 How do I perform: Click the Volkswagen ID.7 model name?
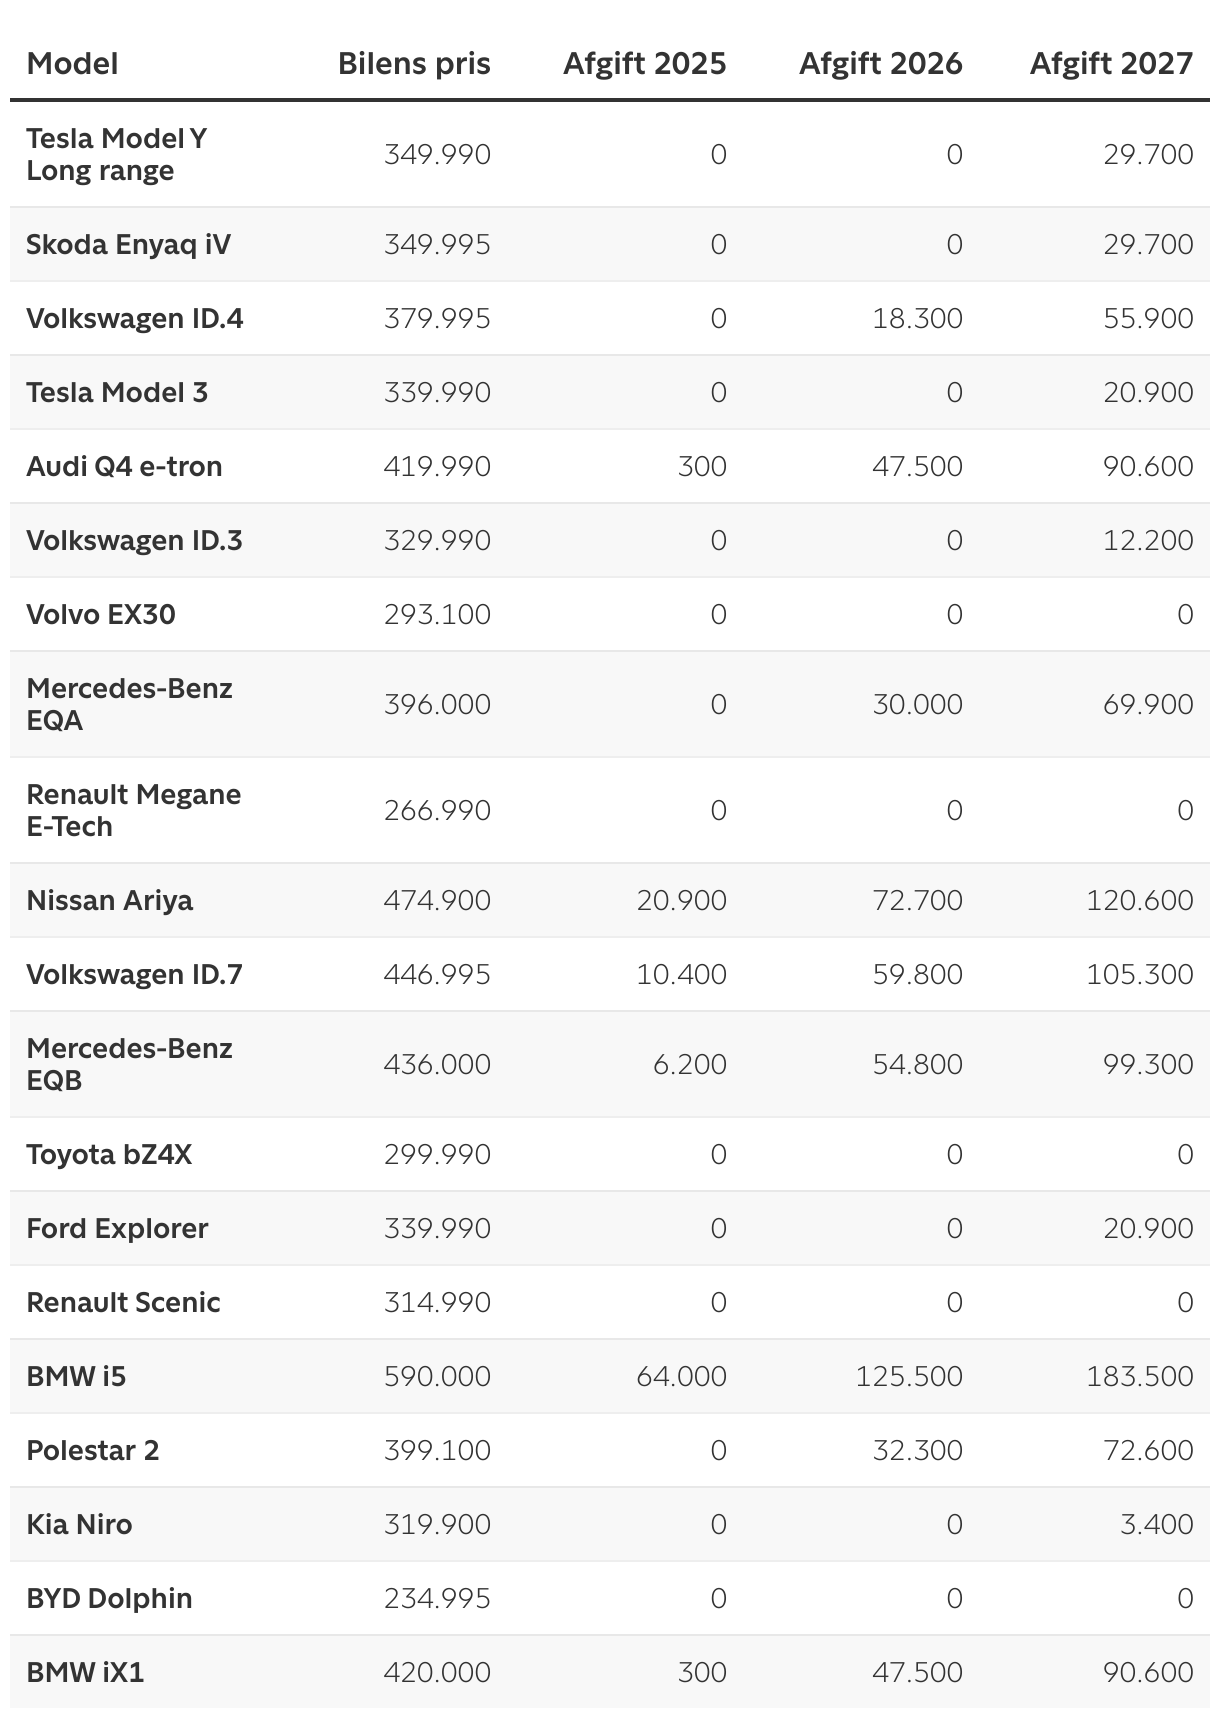tap(134, 975)
